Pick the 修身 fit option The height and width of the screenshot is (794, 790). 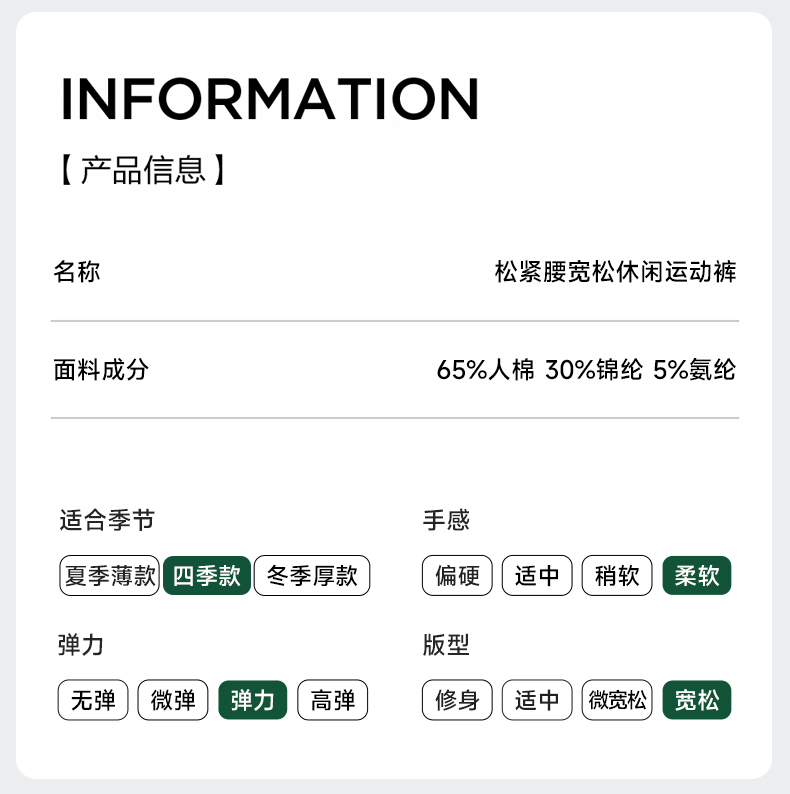click(457, 700)
